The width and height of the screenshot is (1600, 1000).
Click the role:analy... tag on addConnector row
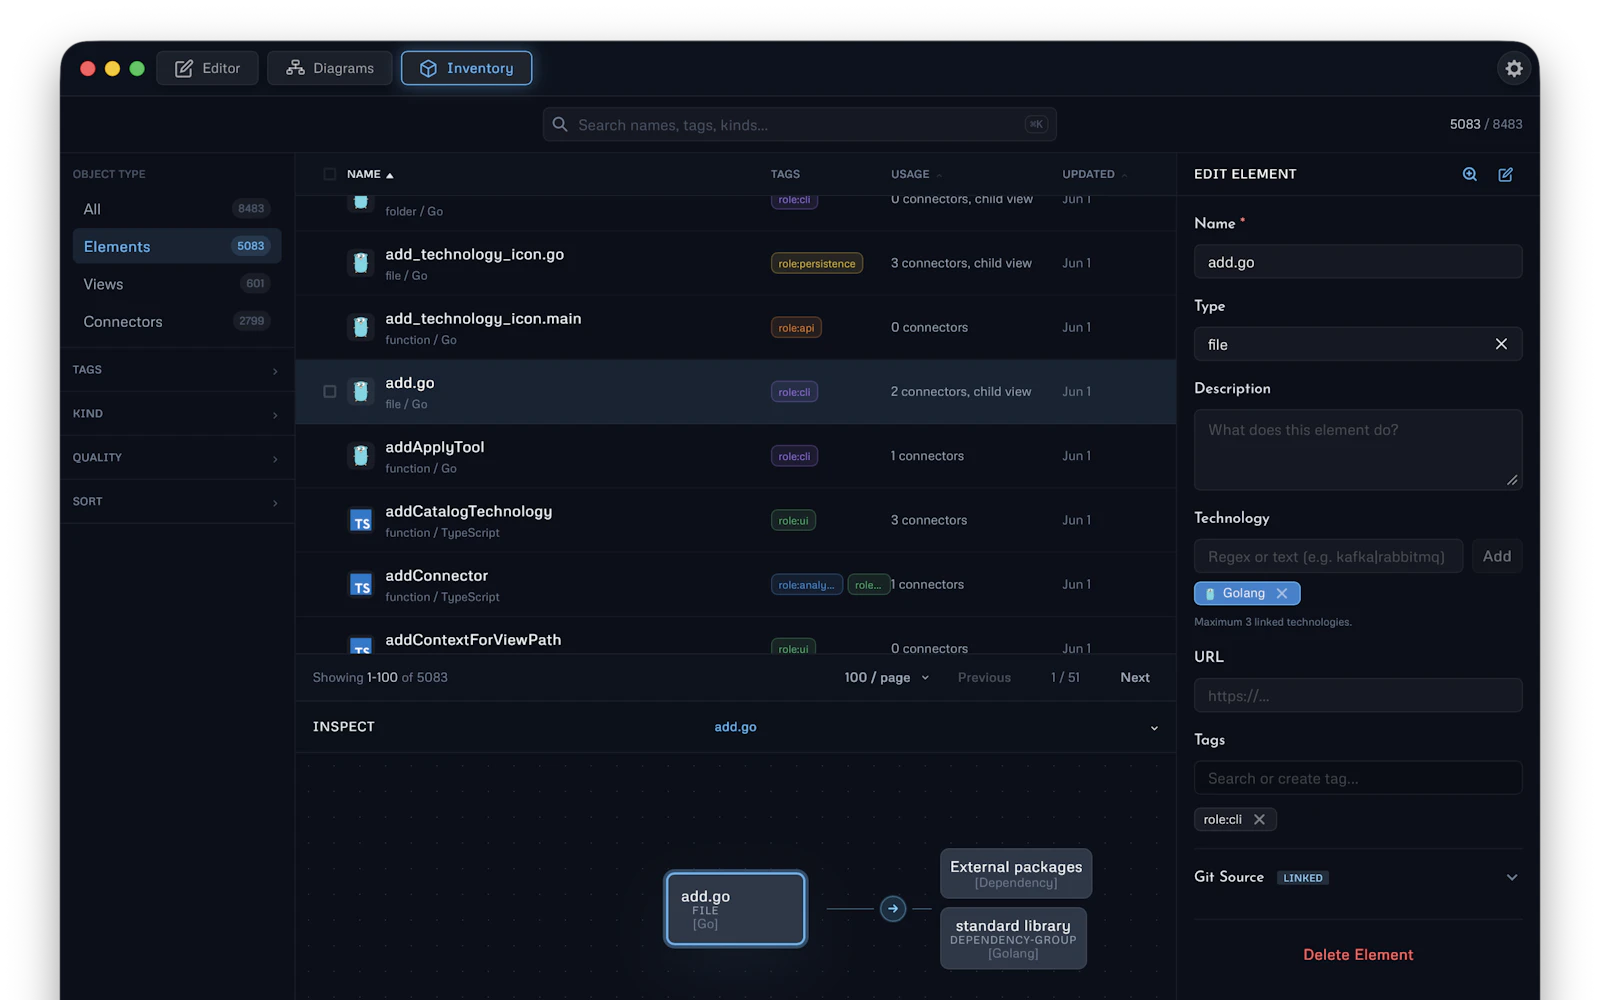click(x=806, y=584)
